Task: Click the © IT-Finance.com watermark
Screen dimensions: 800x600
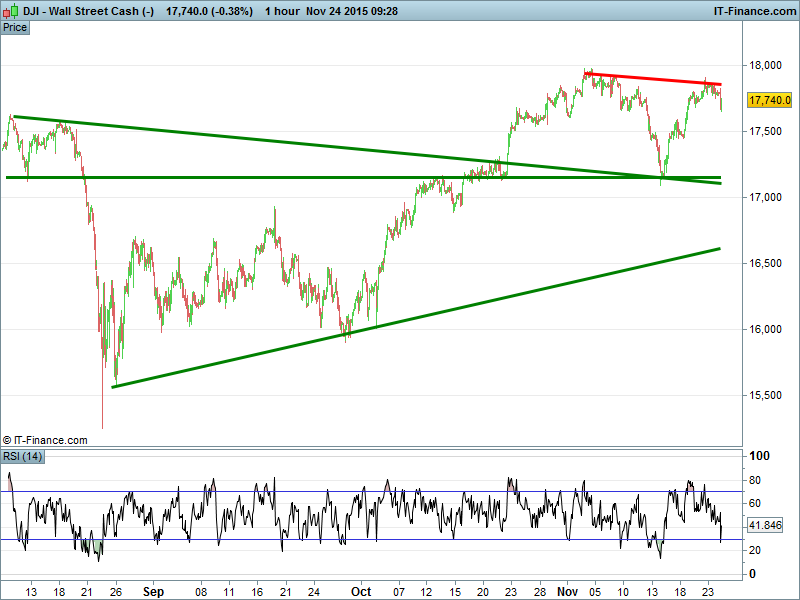Action: pyautogui.click(x=46, y=440)
